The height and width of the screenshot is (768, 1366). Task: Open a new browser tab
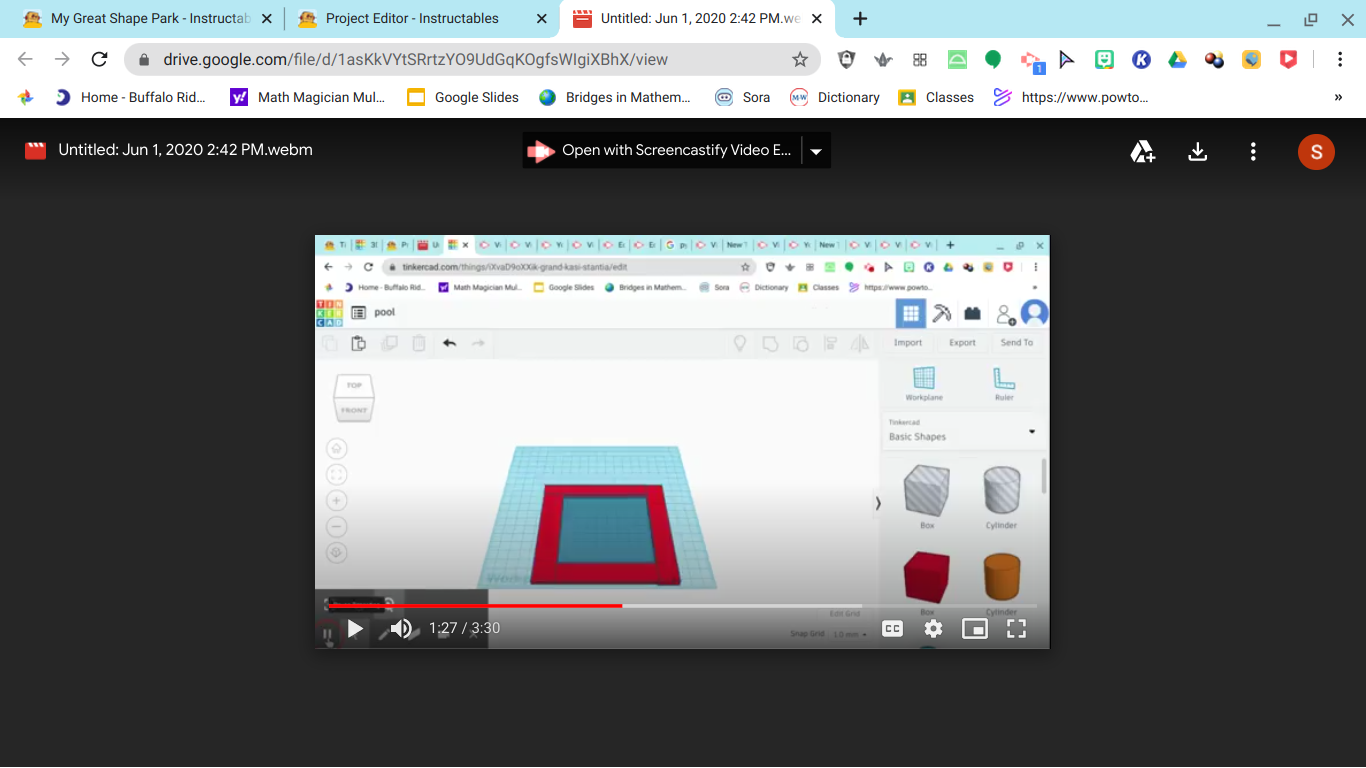point(860,19)
